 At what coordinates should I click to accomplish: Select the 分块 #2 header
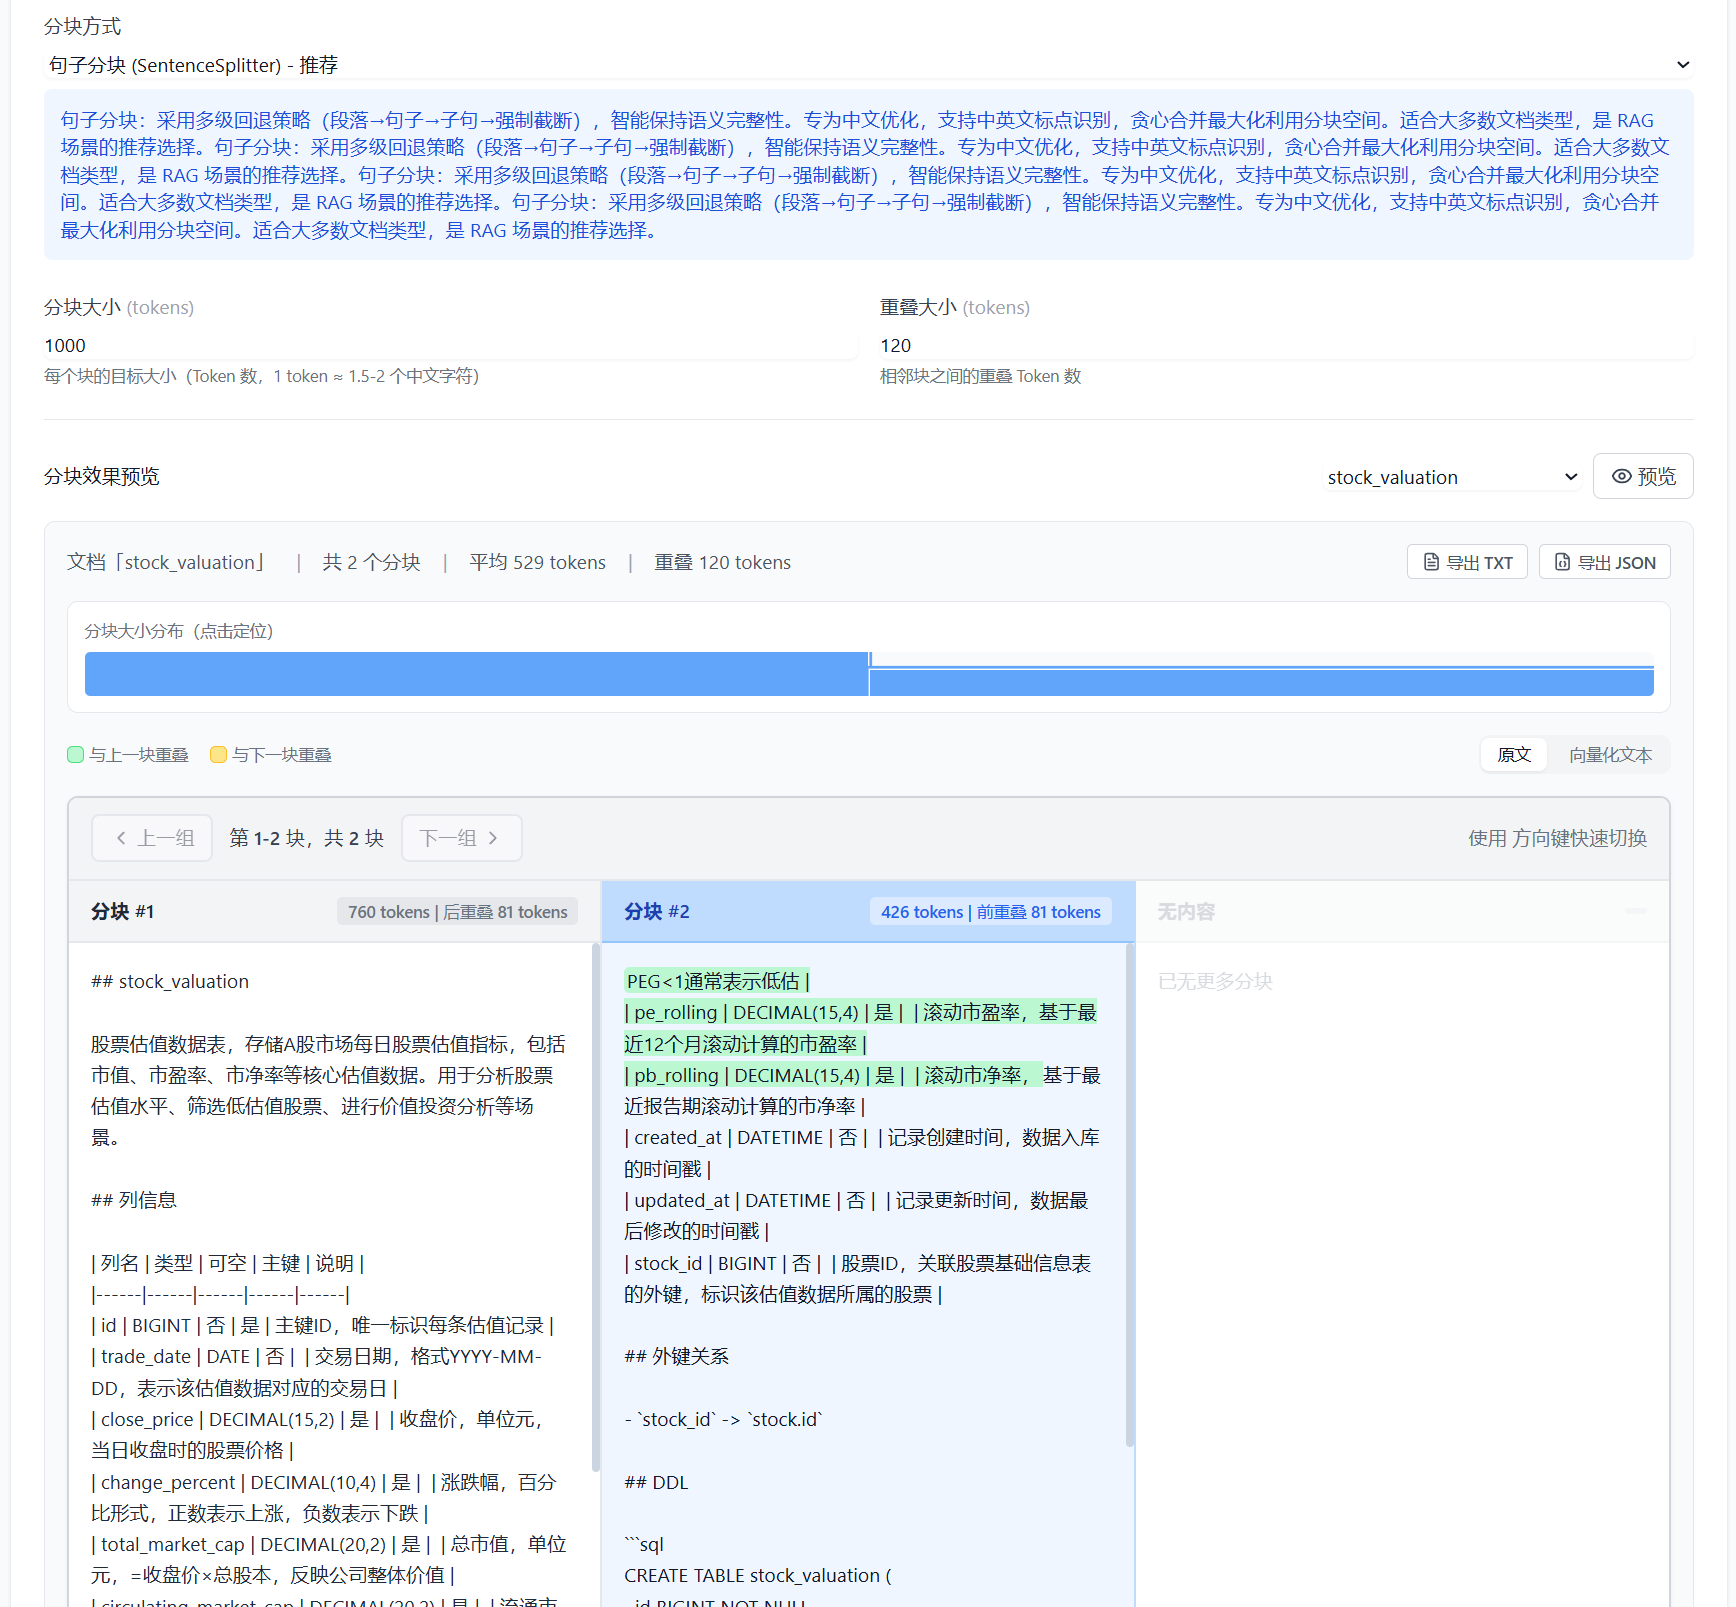(868, 911)
